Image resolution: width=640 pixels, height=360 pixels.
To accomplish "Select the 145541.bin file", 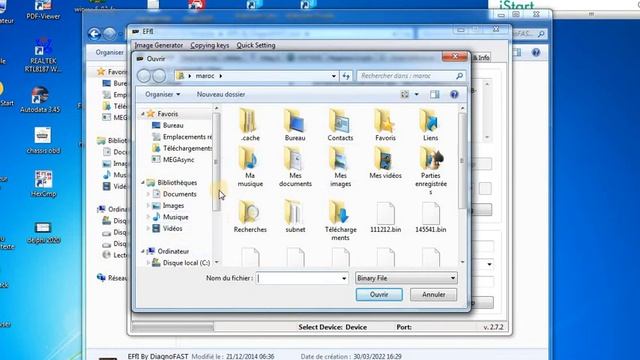I will [431, 218].
